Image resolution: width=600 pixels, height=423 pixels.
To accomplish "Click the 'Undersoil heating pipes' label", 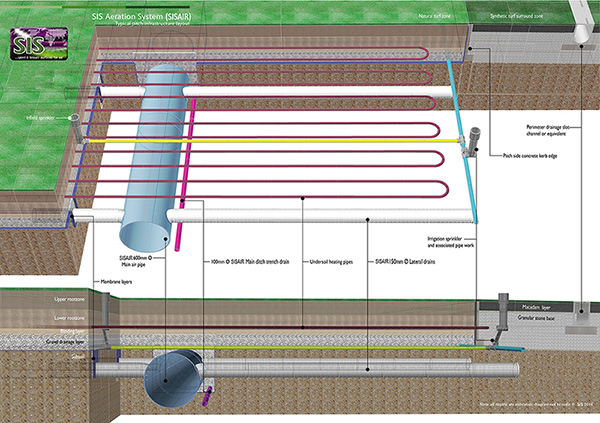I will (331, 262).
